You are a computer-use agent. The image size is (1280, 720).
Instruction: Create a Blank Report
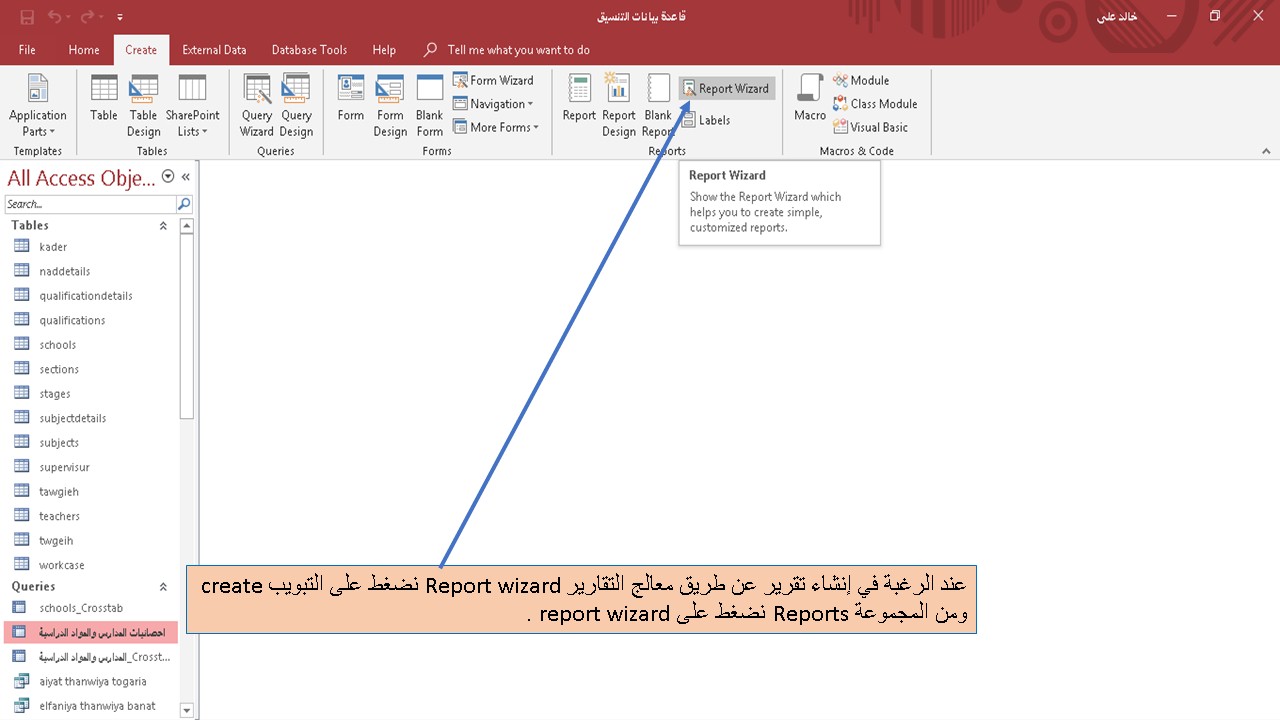coord(658,105)
